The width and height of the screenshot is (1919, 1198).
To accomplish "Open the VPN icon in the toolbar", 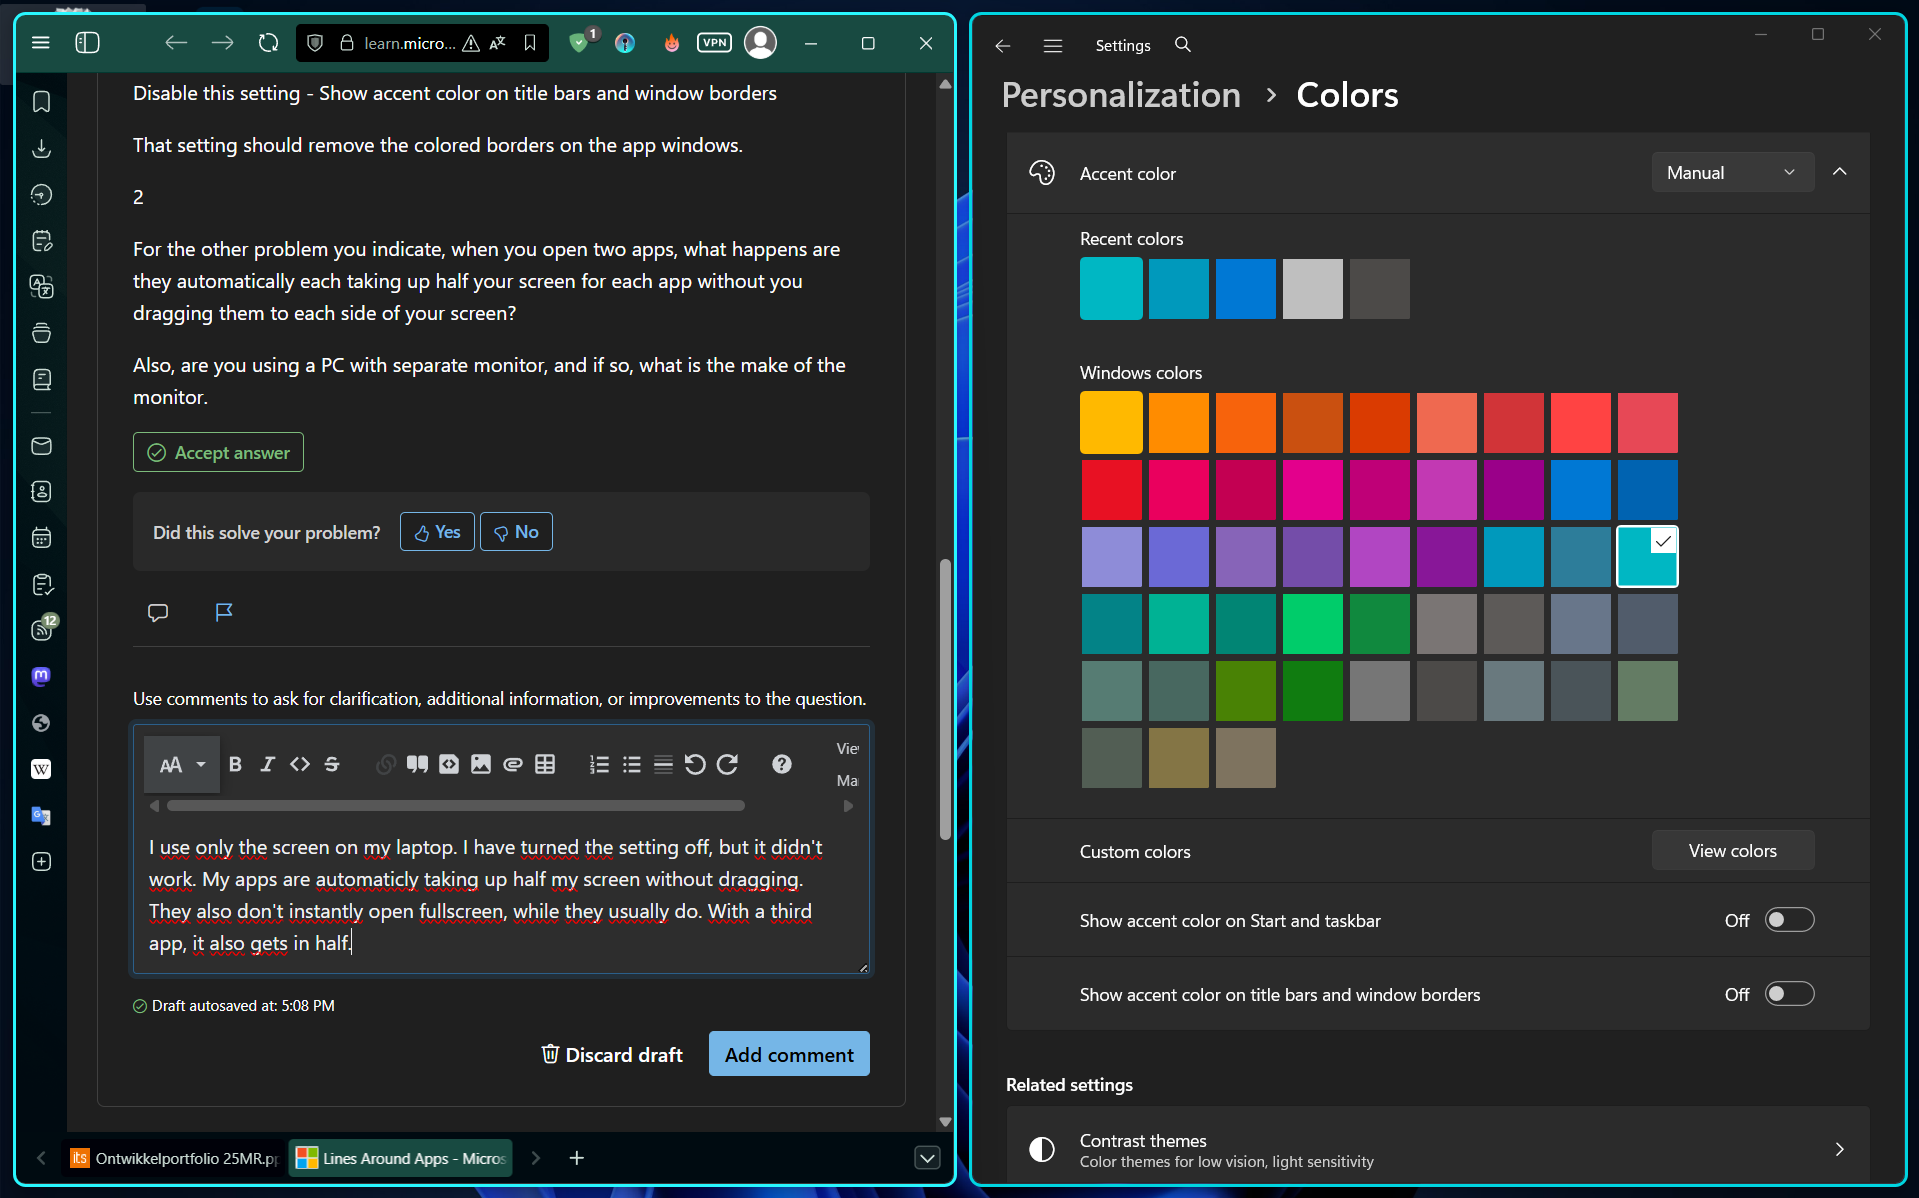I will tap(714, 42).
